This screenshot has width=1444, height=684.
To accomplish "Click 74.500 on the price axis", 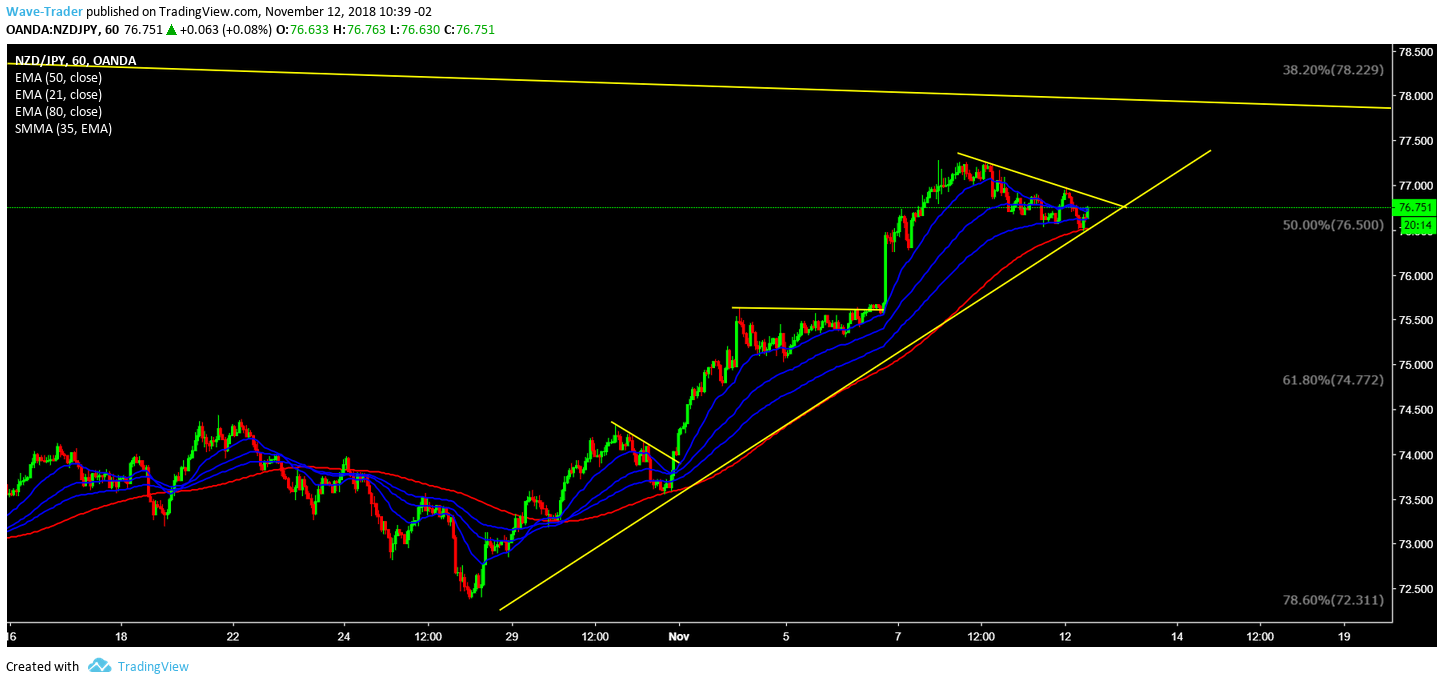I will tap(1417, 410).
